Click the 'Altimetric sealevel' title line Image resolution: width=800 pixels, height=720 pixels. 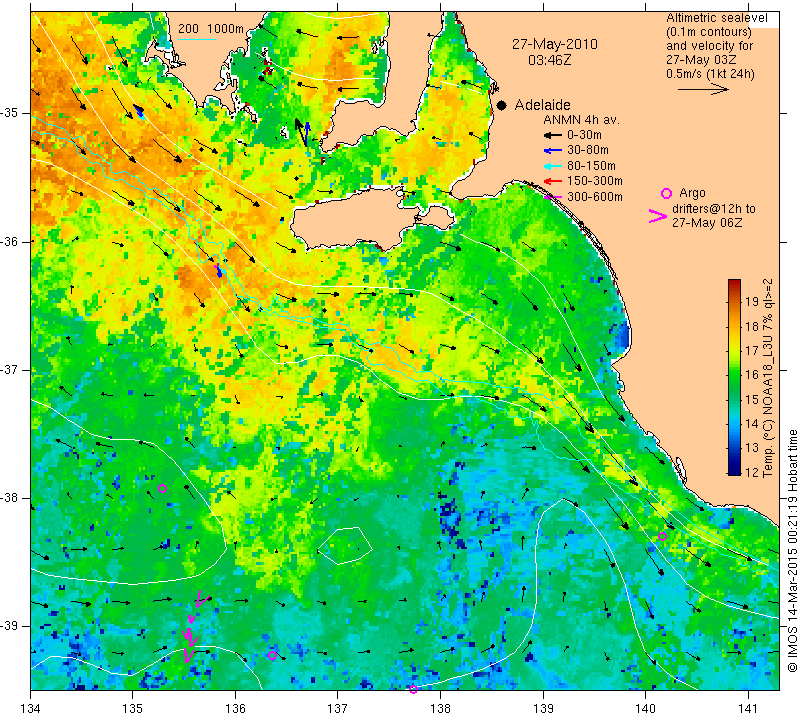tap(716, 18)
